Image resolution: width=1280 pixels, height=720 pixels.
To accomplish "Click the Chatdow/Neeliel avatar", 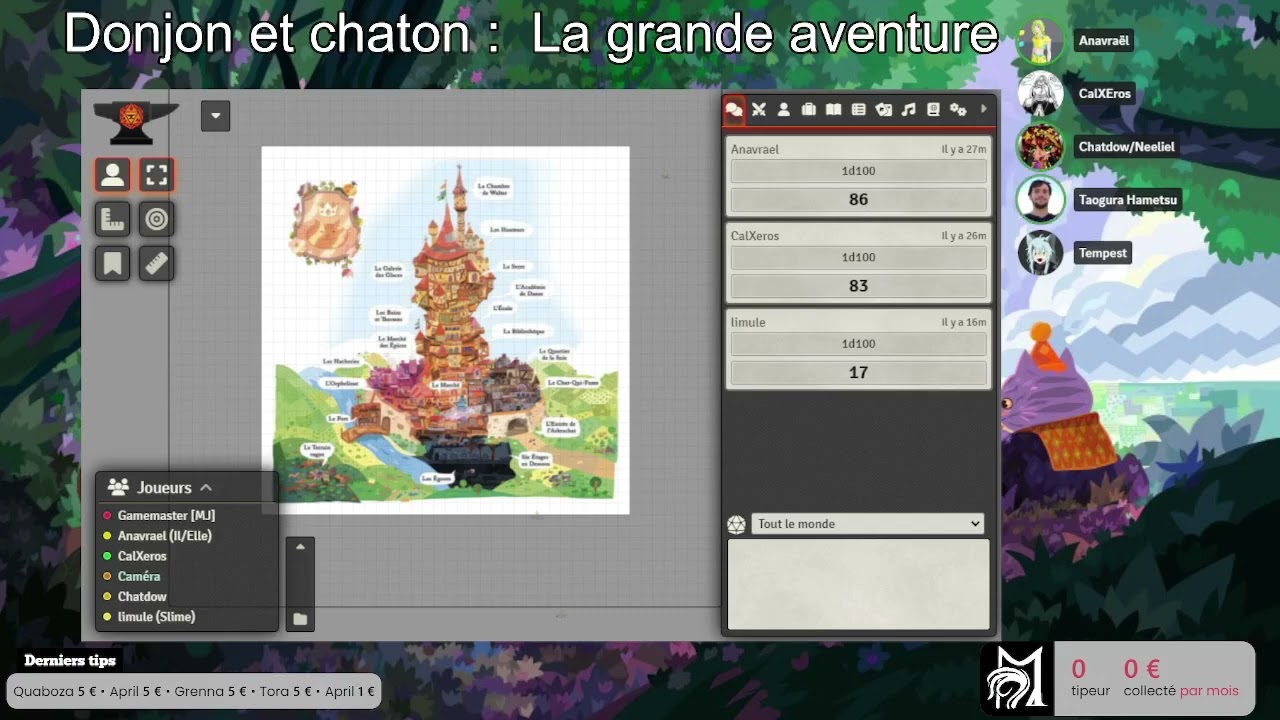I will tap(1040, 147).
